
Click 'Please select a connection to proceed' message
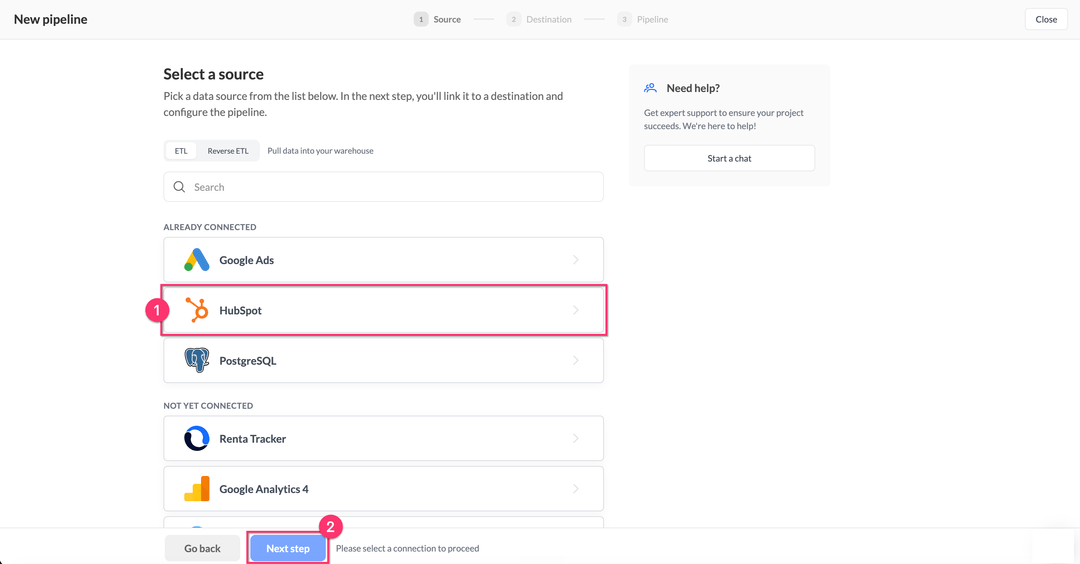click(x=408, y=548)
